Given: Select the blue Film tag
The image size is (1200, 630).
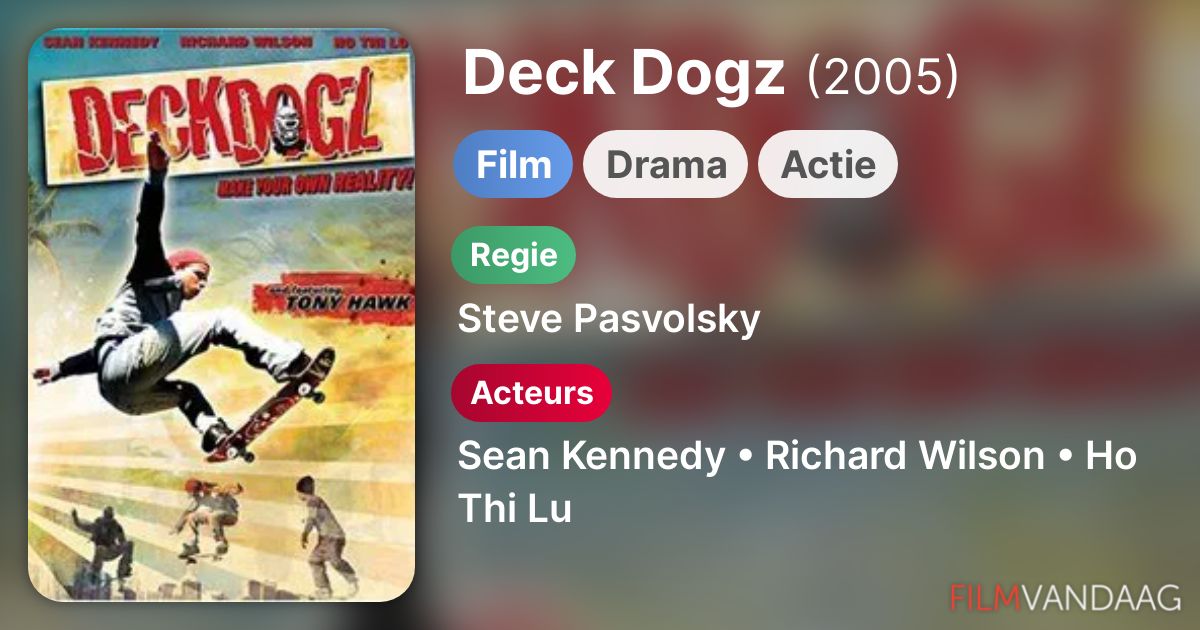Looking at the screenshot, I should pyautogui.click(x=513, y=164).
